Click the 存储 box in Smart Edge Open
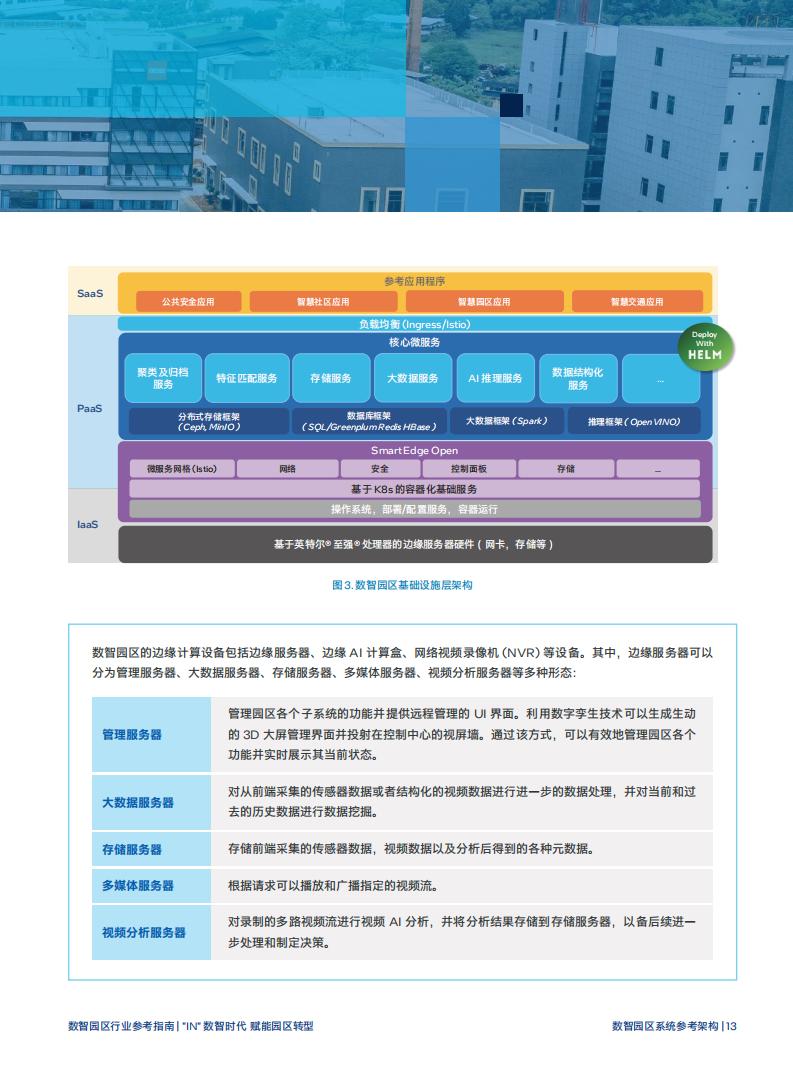Image resolution: width=793 pixels, height=1077 pixels. pos(566,468)
